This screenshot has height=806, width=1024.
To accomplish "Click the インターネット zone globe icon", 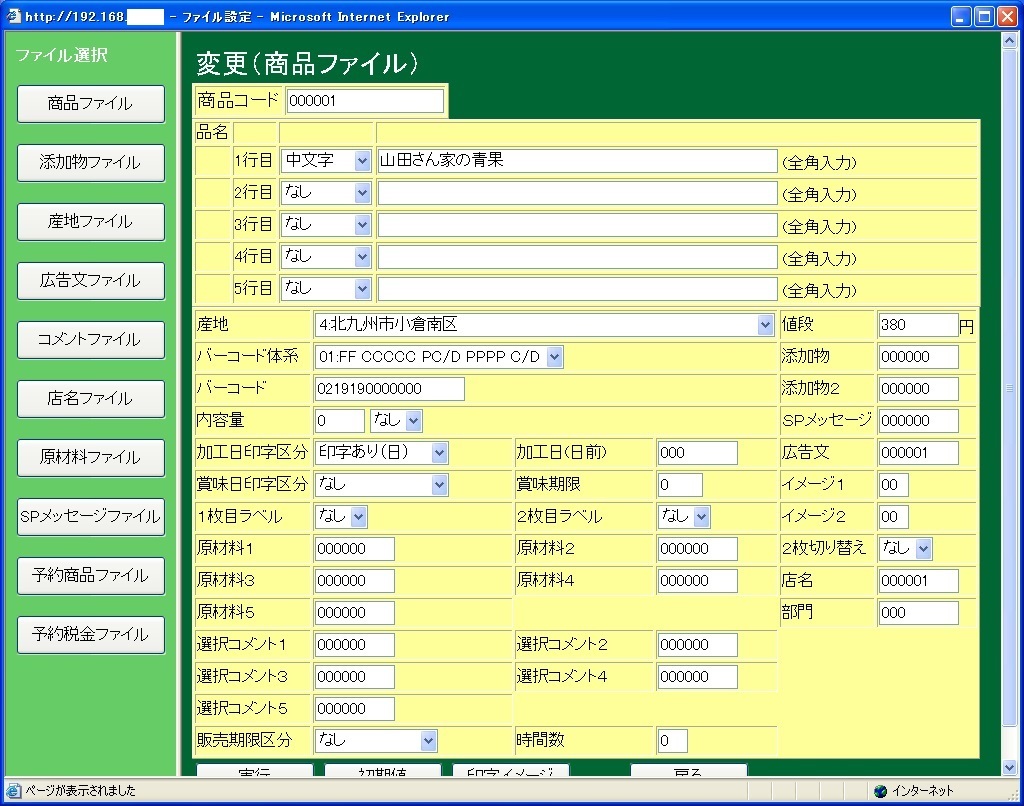I will pyautogui.click(x=880, y=791).
